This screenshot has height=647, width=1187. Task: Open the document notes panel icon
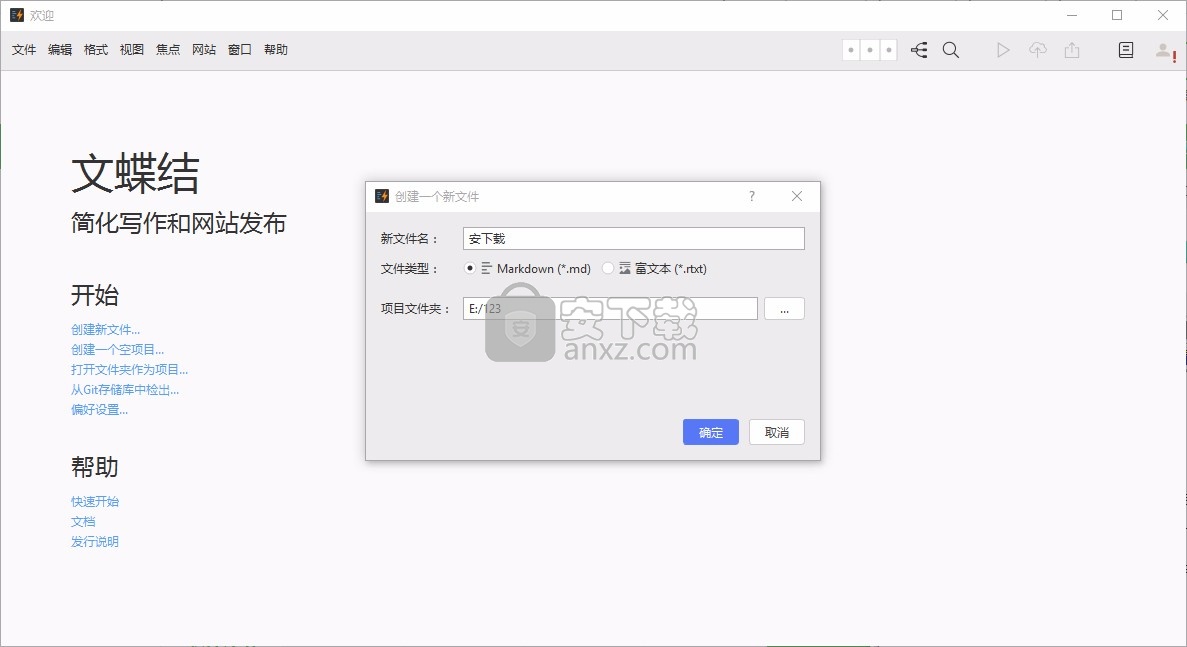coord(1126,50)
